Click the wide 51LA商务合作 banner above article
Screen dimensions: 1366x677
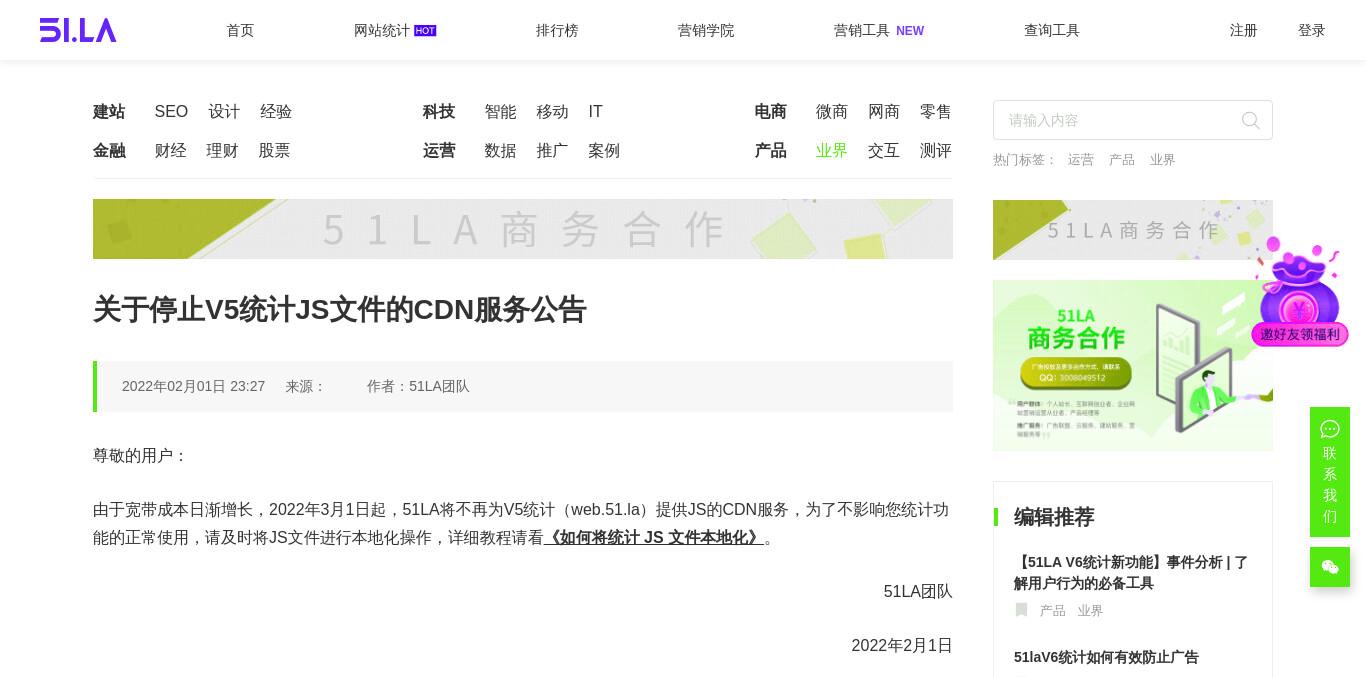[523, 229]
